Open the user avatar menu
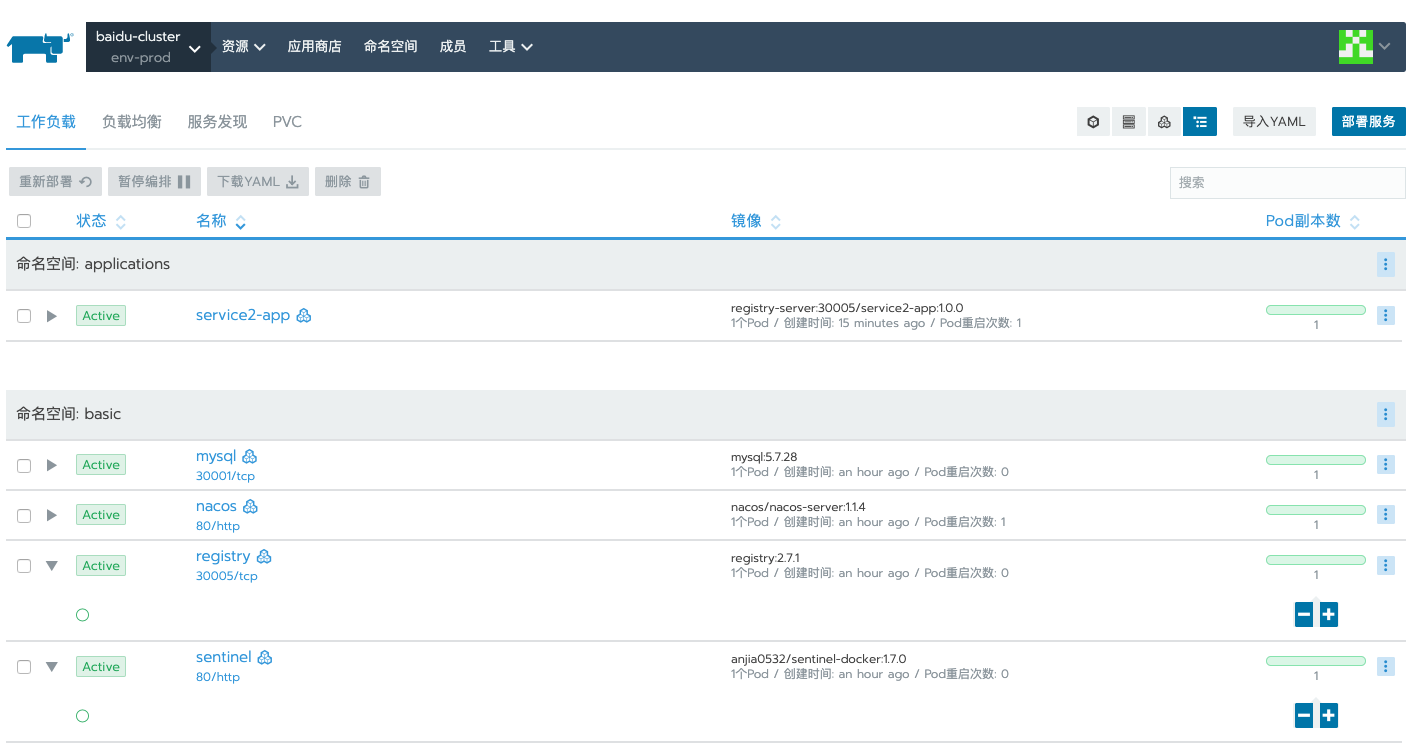The image size is (1419, 752). coord(1364,46)
